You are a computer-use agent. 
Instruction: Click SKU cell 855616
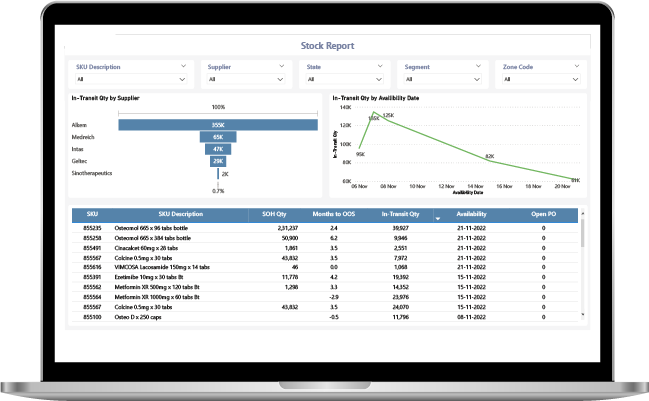pyautogui.click(x=92, y=267)
